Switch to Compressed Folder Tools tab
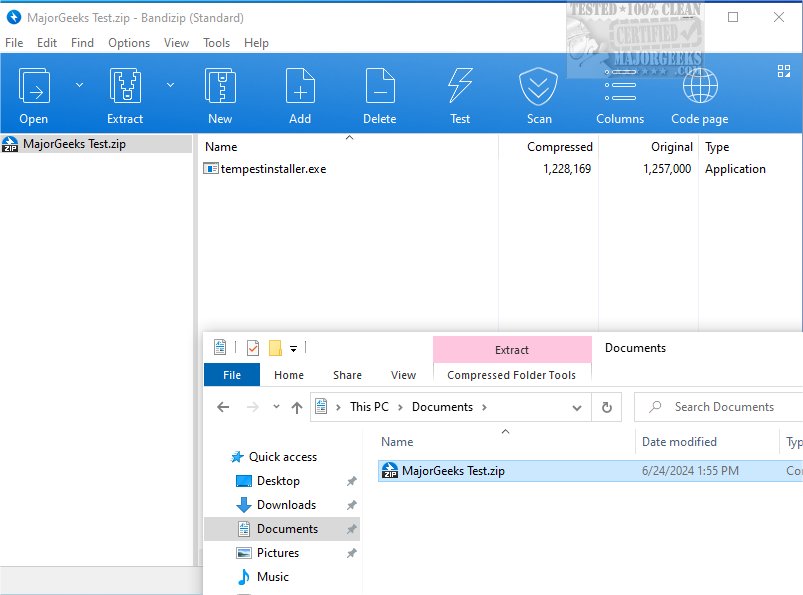Image resolution: width=803 pixels, height=595 pixels. pos(511,375)
